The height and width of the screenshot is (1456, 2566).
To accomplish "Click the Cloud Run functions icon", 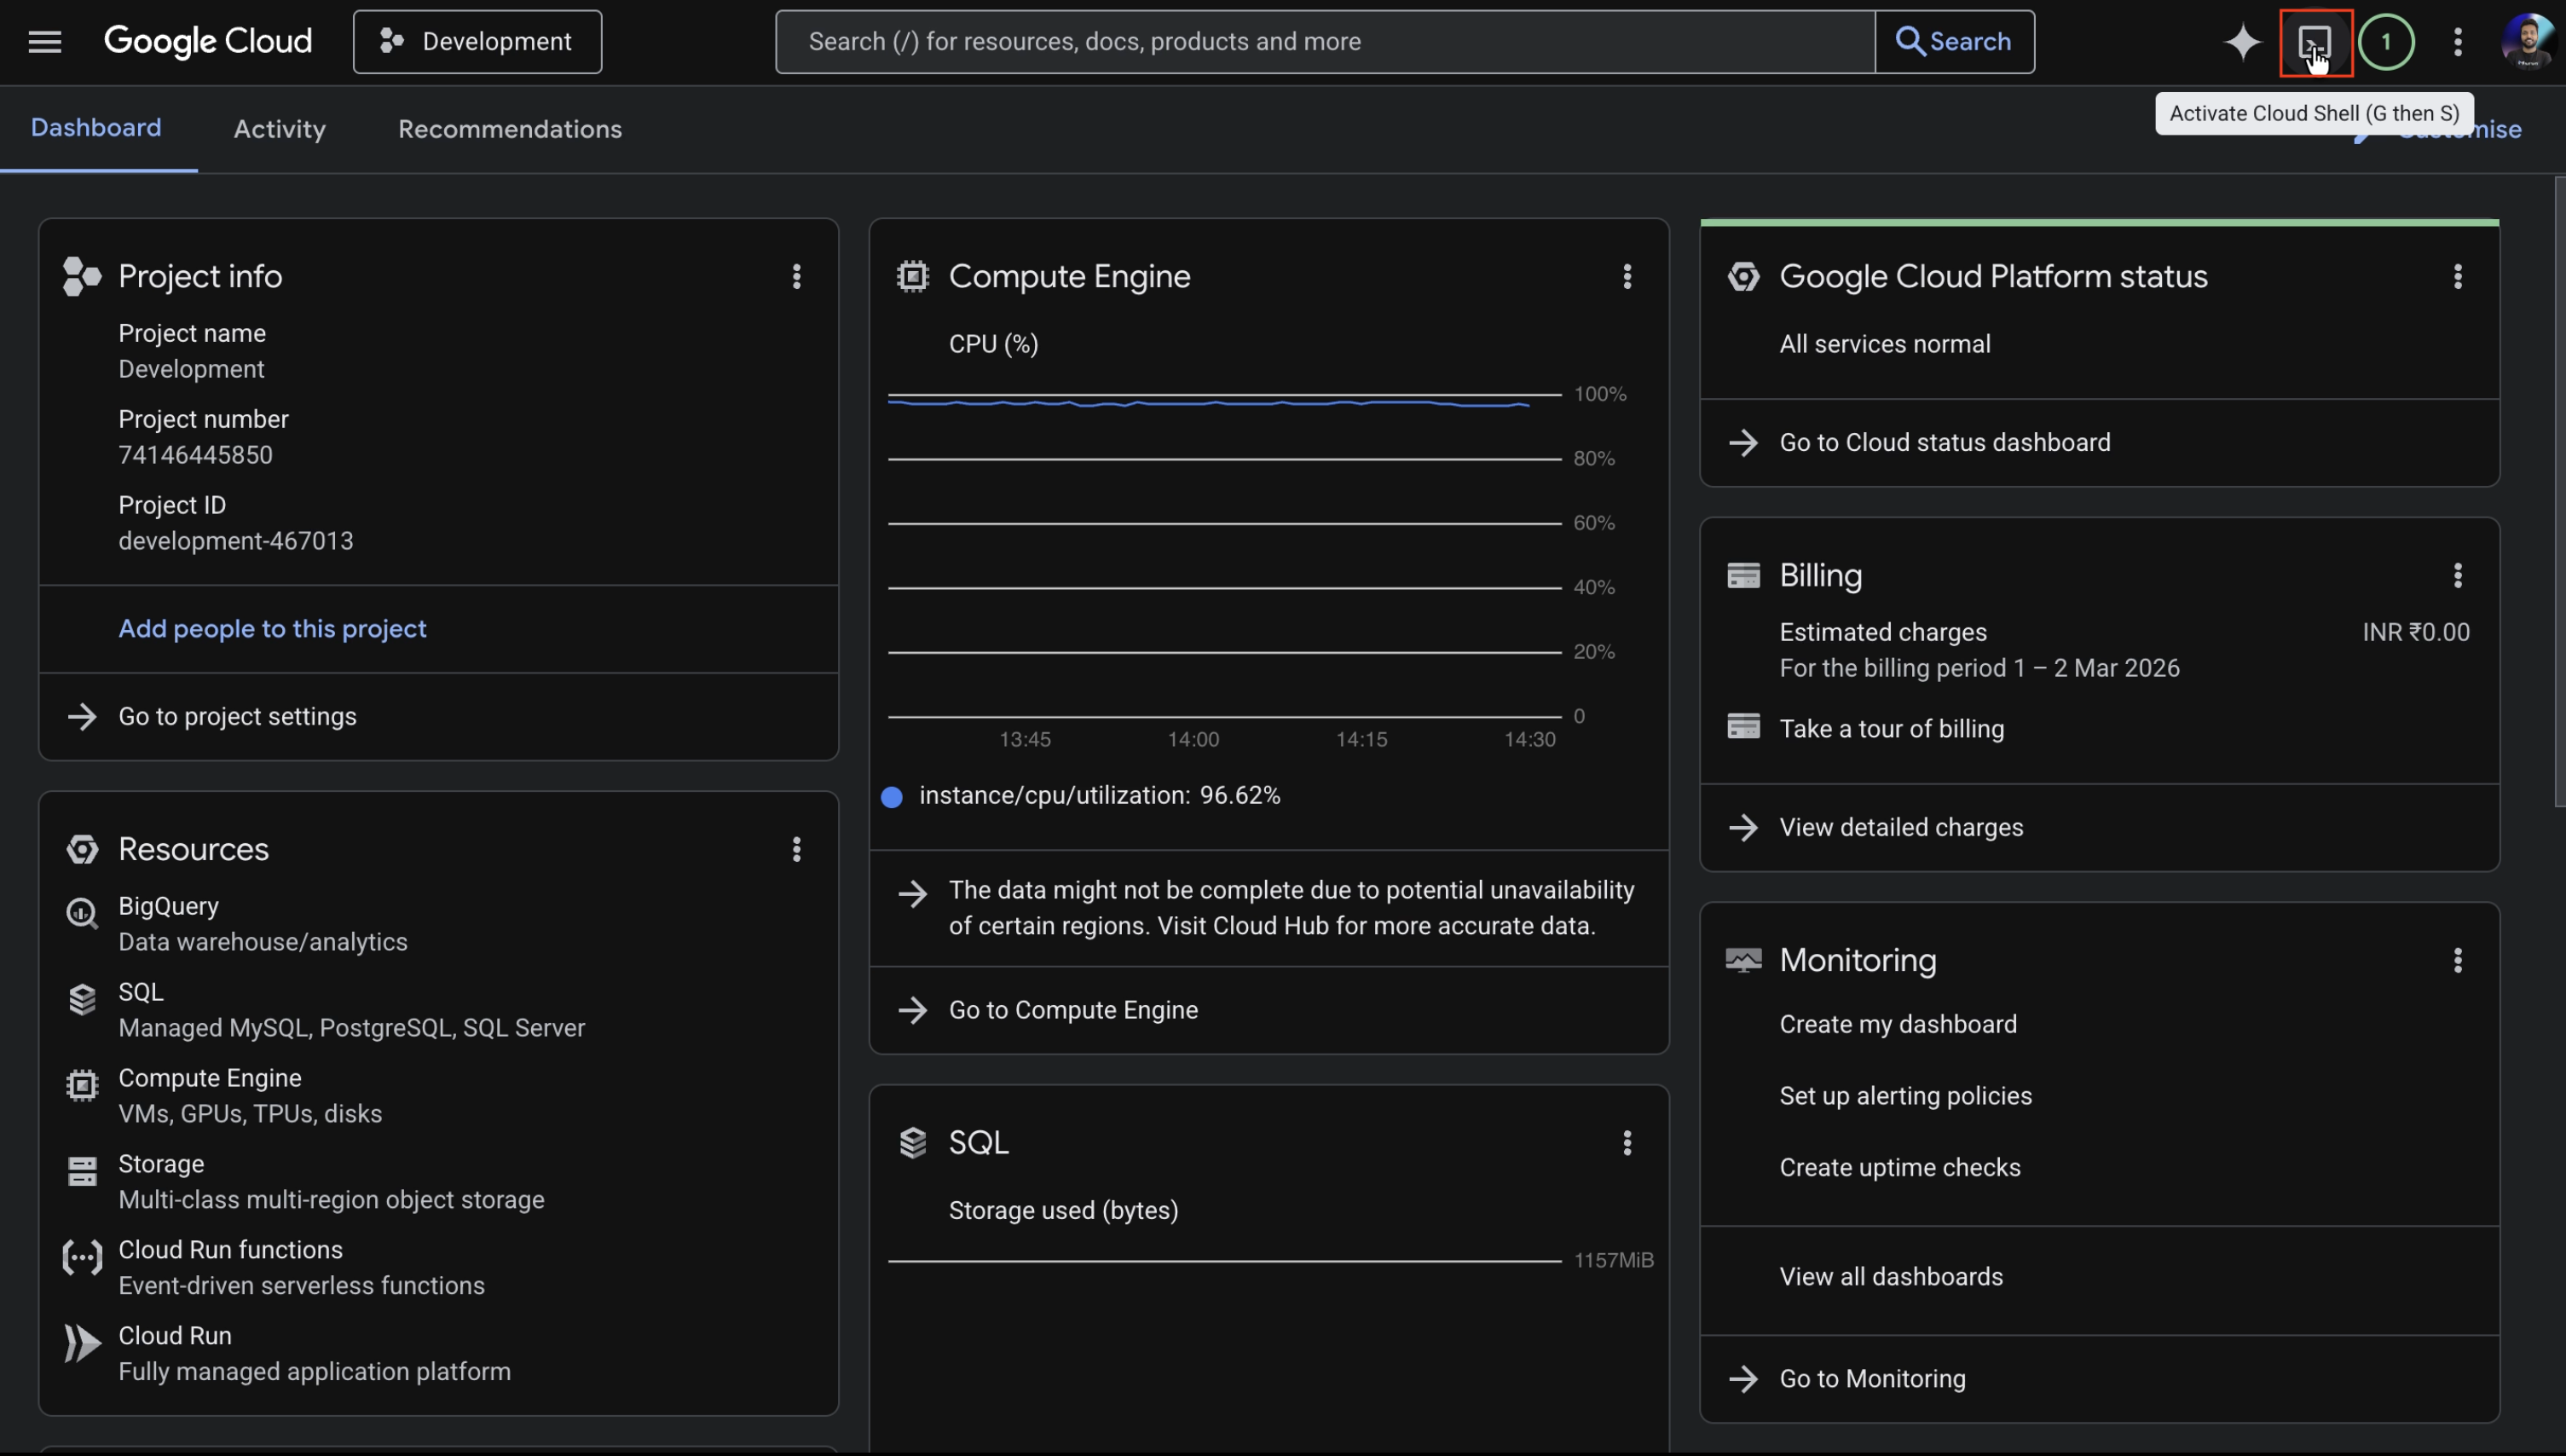I will [82, 1257].
